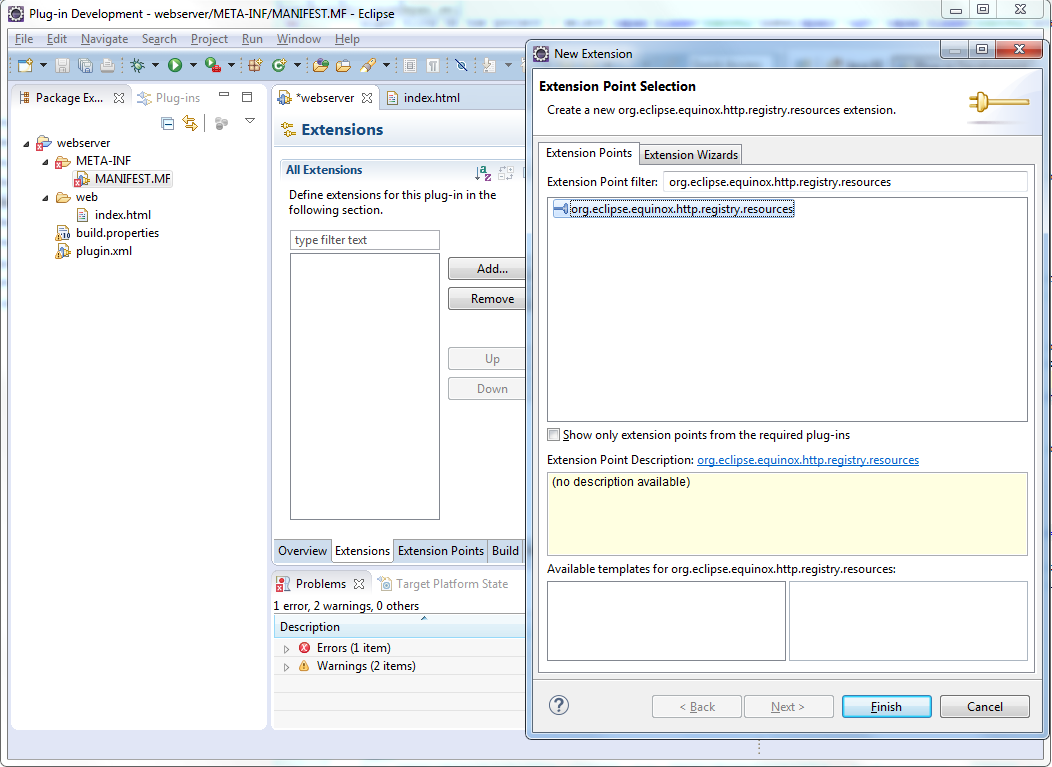
Task: Expand the Errors (1 item) row
Action: tap(286, 649)
